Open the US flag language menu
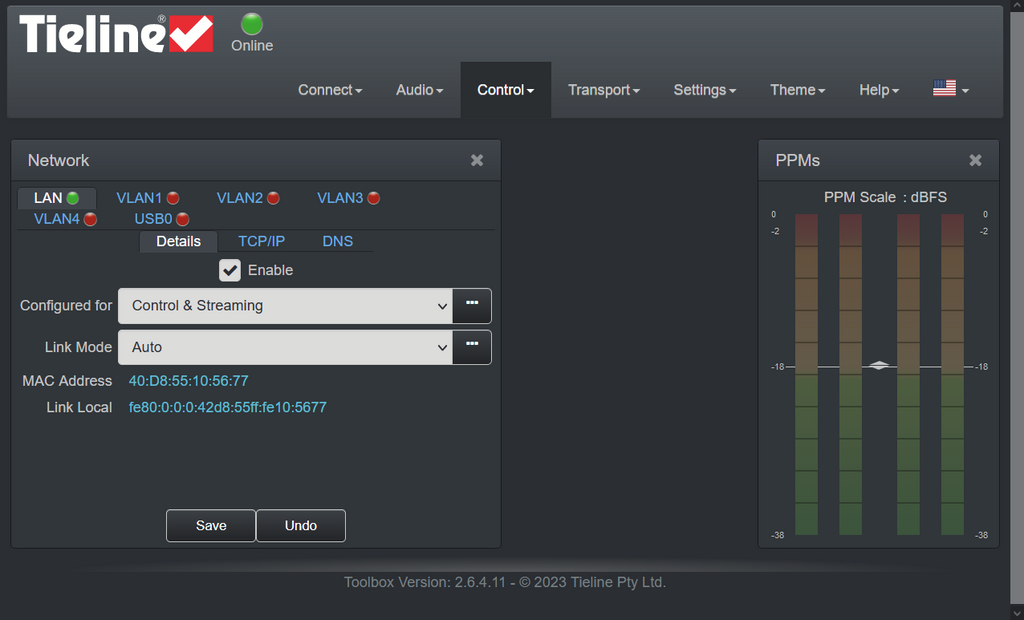This screenshot has height=620, width=1024. 950,89
